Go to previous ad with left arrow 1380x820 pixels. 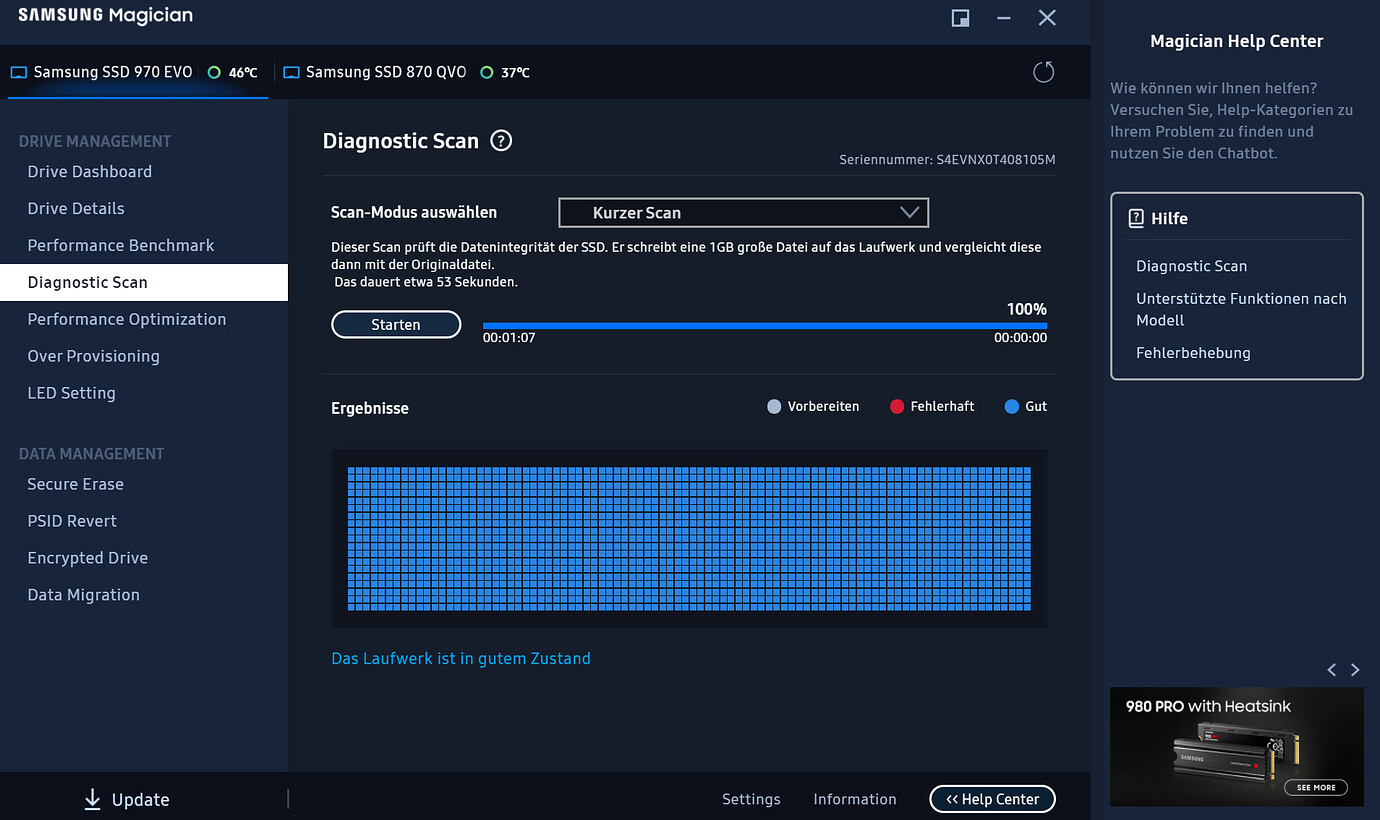tap(1331, 670)
